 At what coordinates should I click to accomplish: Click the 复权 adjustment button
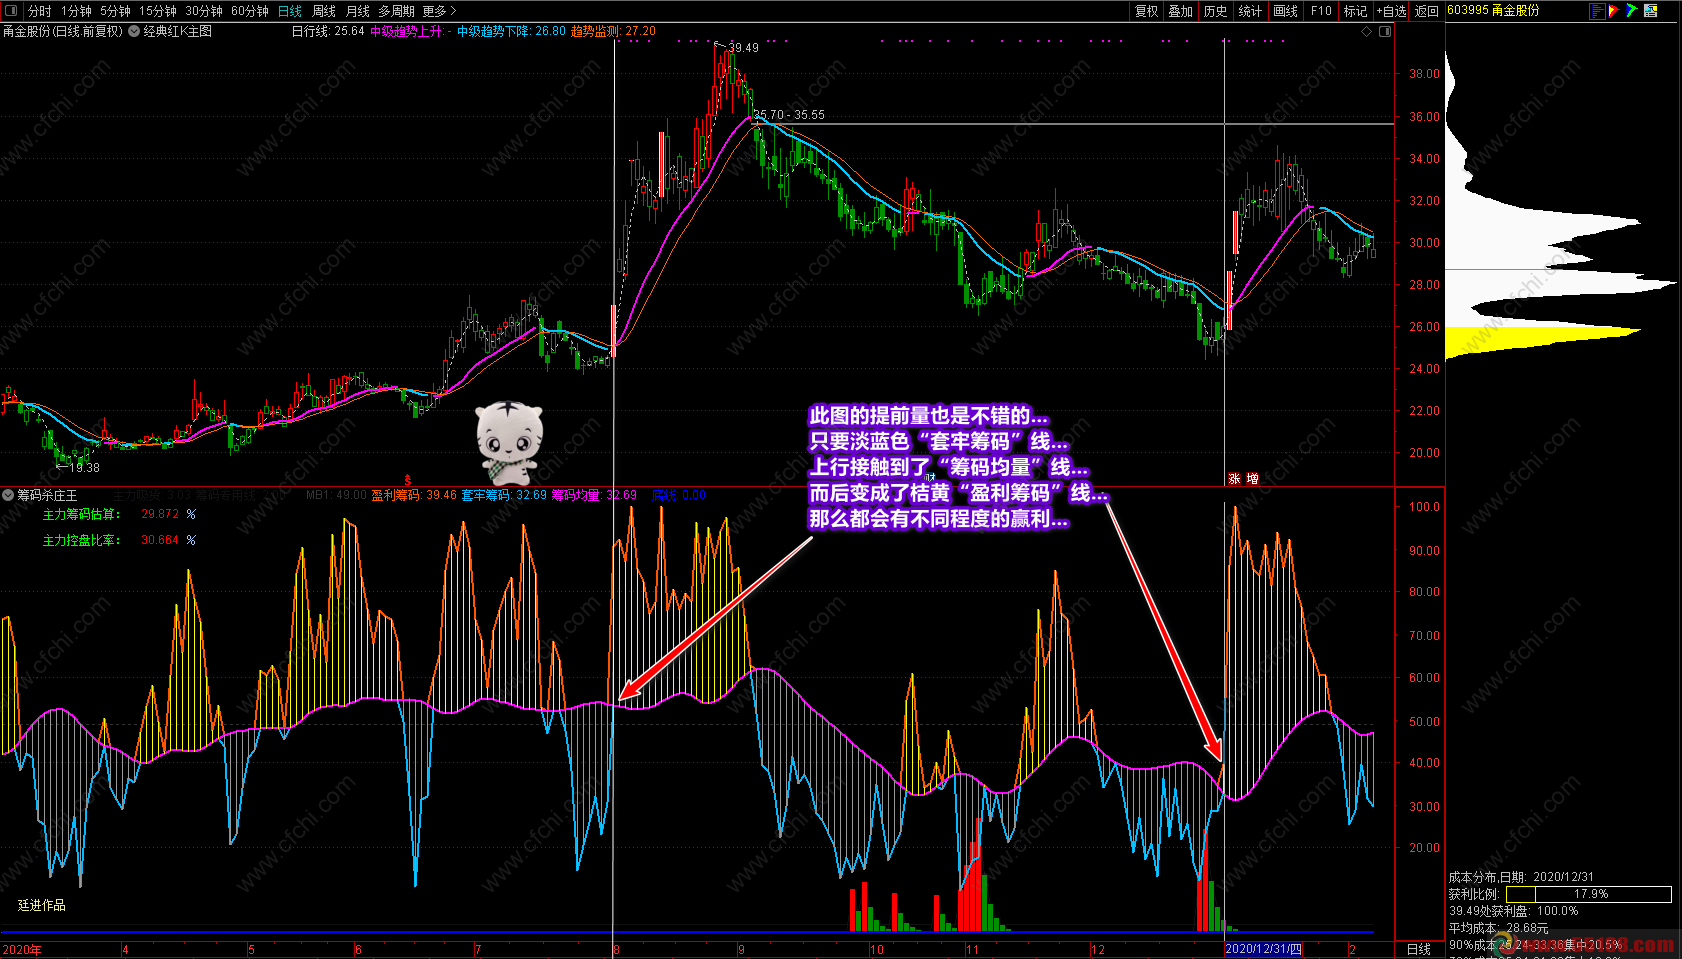point(1147,11)
